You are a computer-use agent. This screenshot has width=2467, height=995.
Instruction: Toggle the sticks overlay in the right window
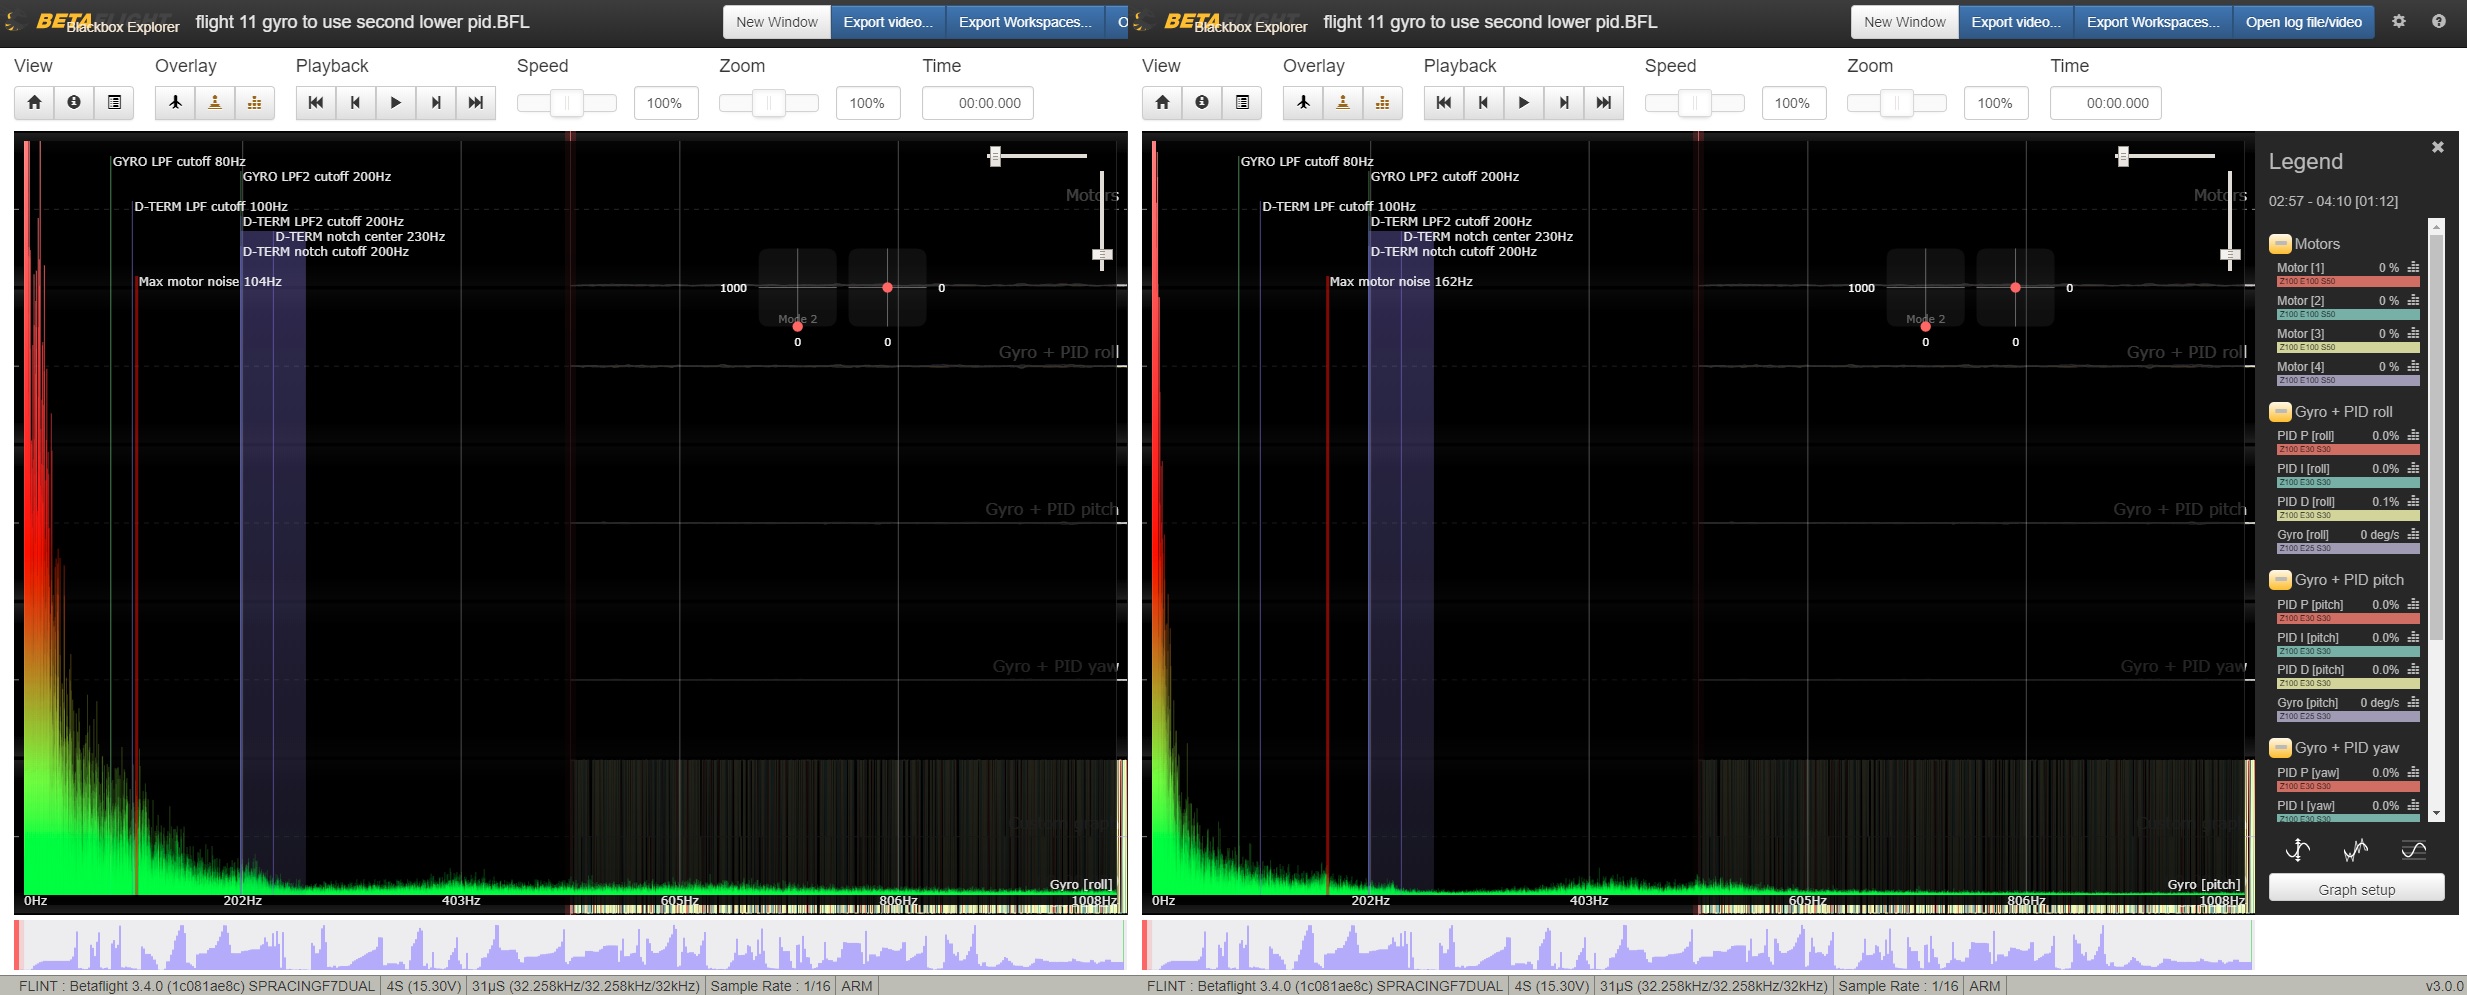pyautogui.click(x=1342, y=102)
